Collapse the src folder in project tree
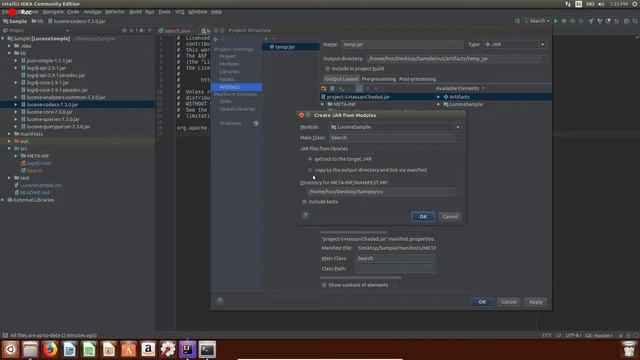This screenshot has height=360, width=640. click(x=9, y=149)
